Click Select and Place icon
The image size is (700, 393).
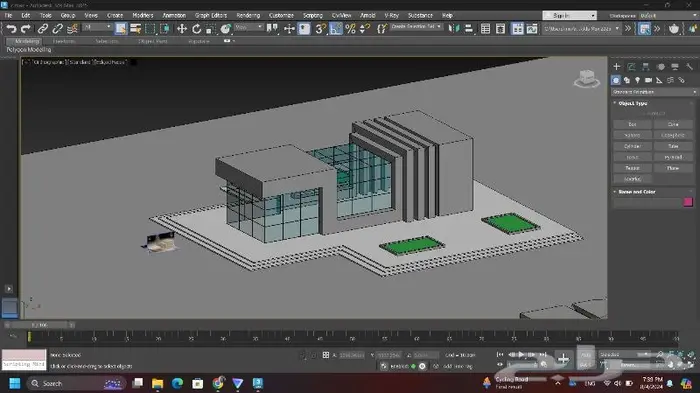click(225, 29)
